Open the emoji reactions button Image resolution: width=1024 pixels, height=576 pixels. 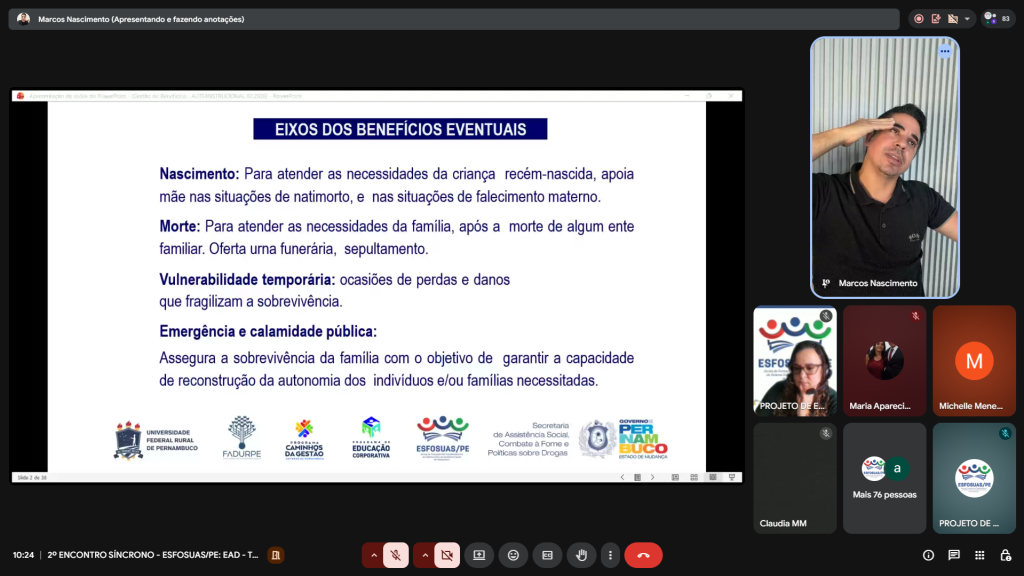click(513, 555)
